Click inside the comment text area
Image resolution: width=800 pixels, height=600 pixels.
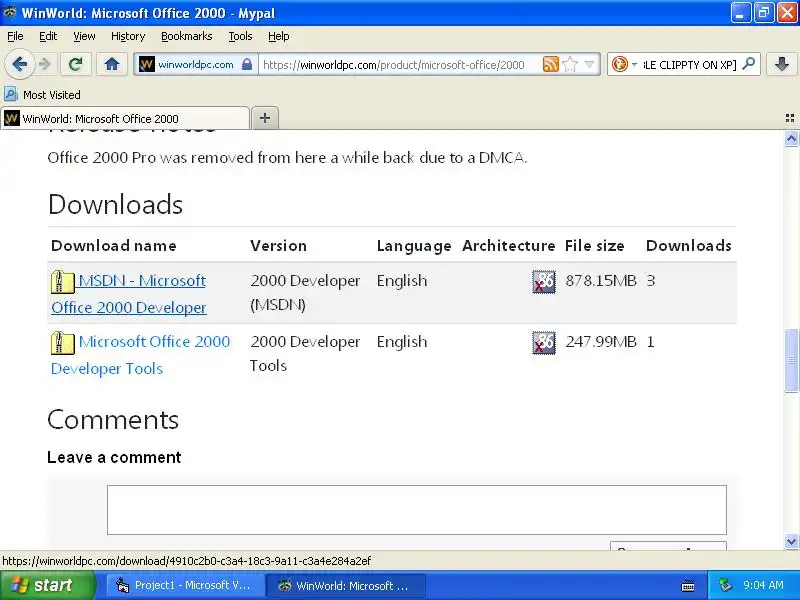(417, 510)
